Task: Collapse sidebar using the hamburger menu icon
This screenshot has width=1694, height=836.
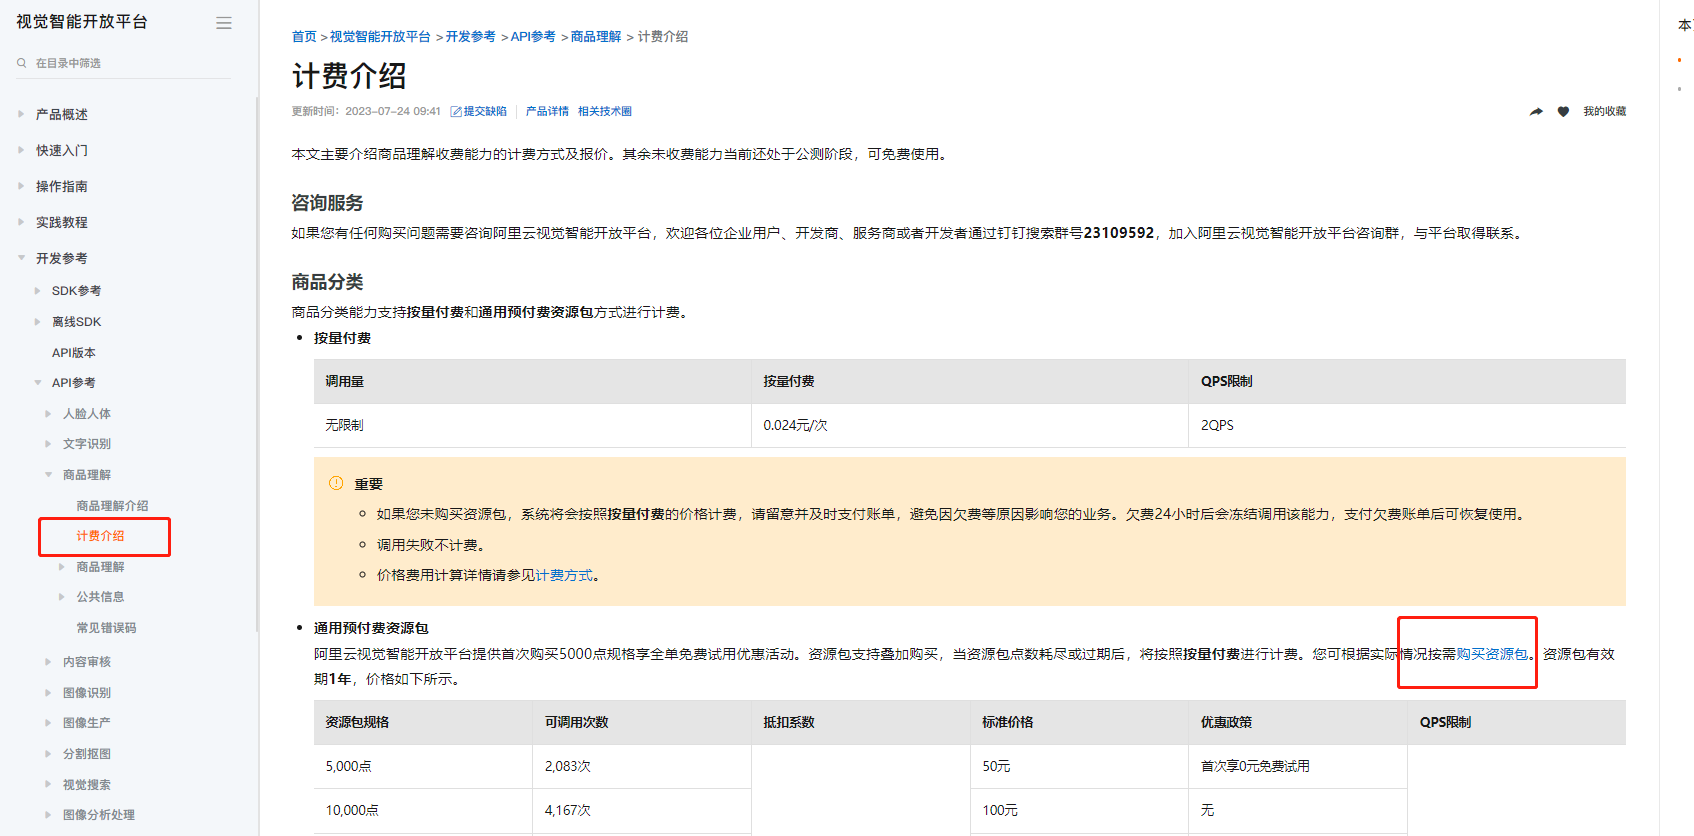Action: coord(224,23)
